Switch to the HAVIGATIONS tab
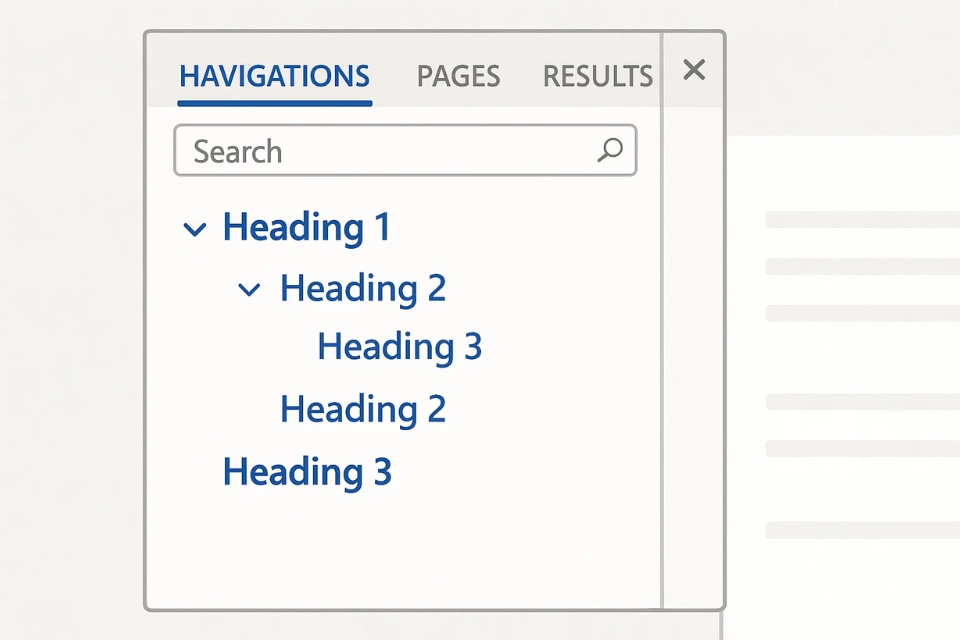The image size is (960, 640). (x=274, y=76)
